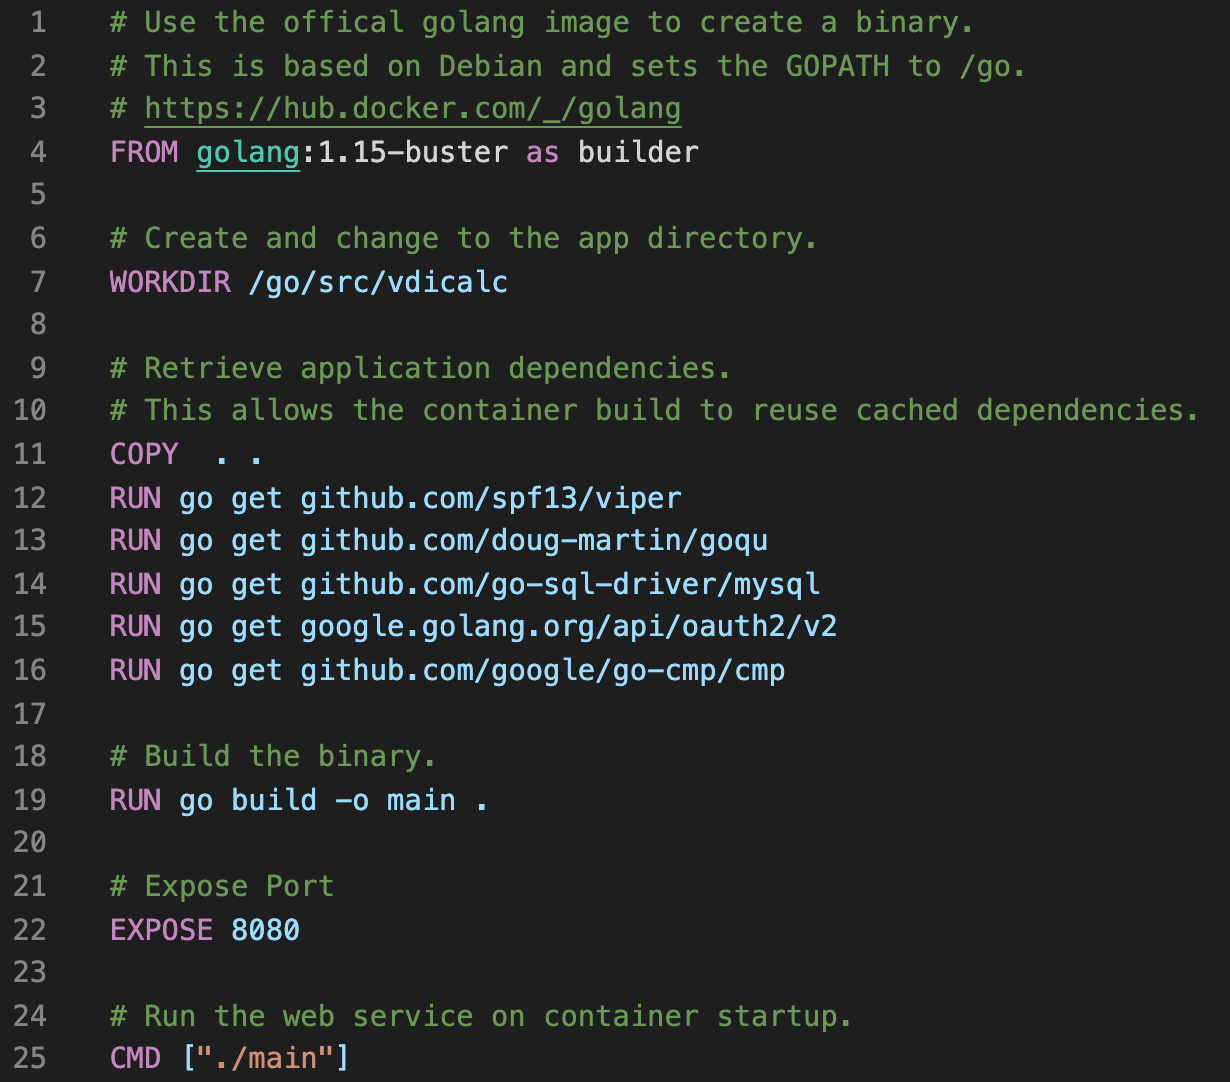Viewport: 1230px width, 1082px height.
Task: Click github.com/doug-martin/goqu package text
Action: [534, 540]
